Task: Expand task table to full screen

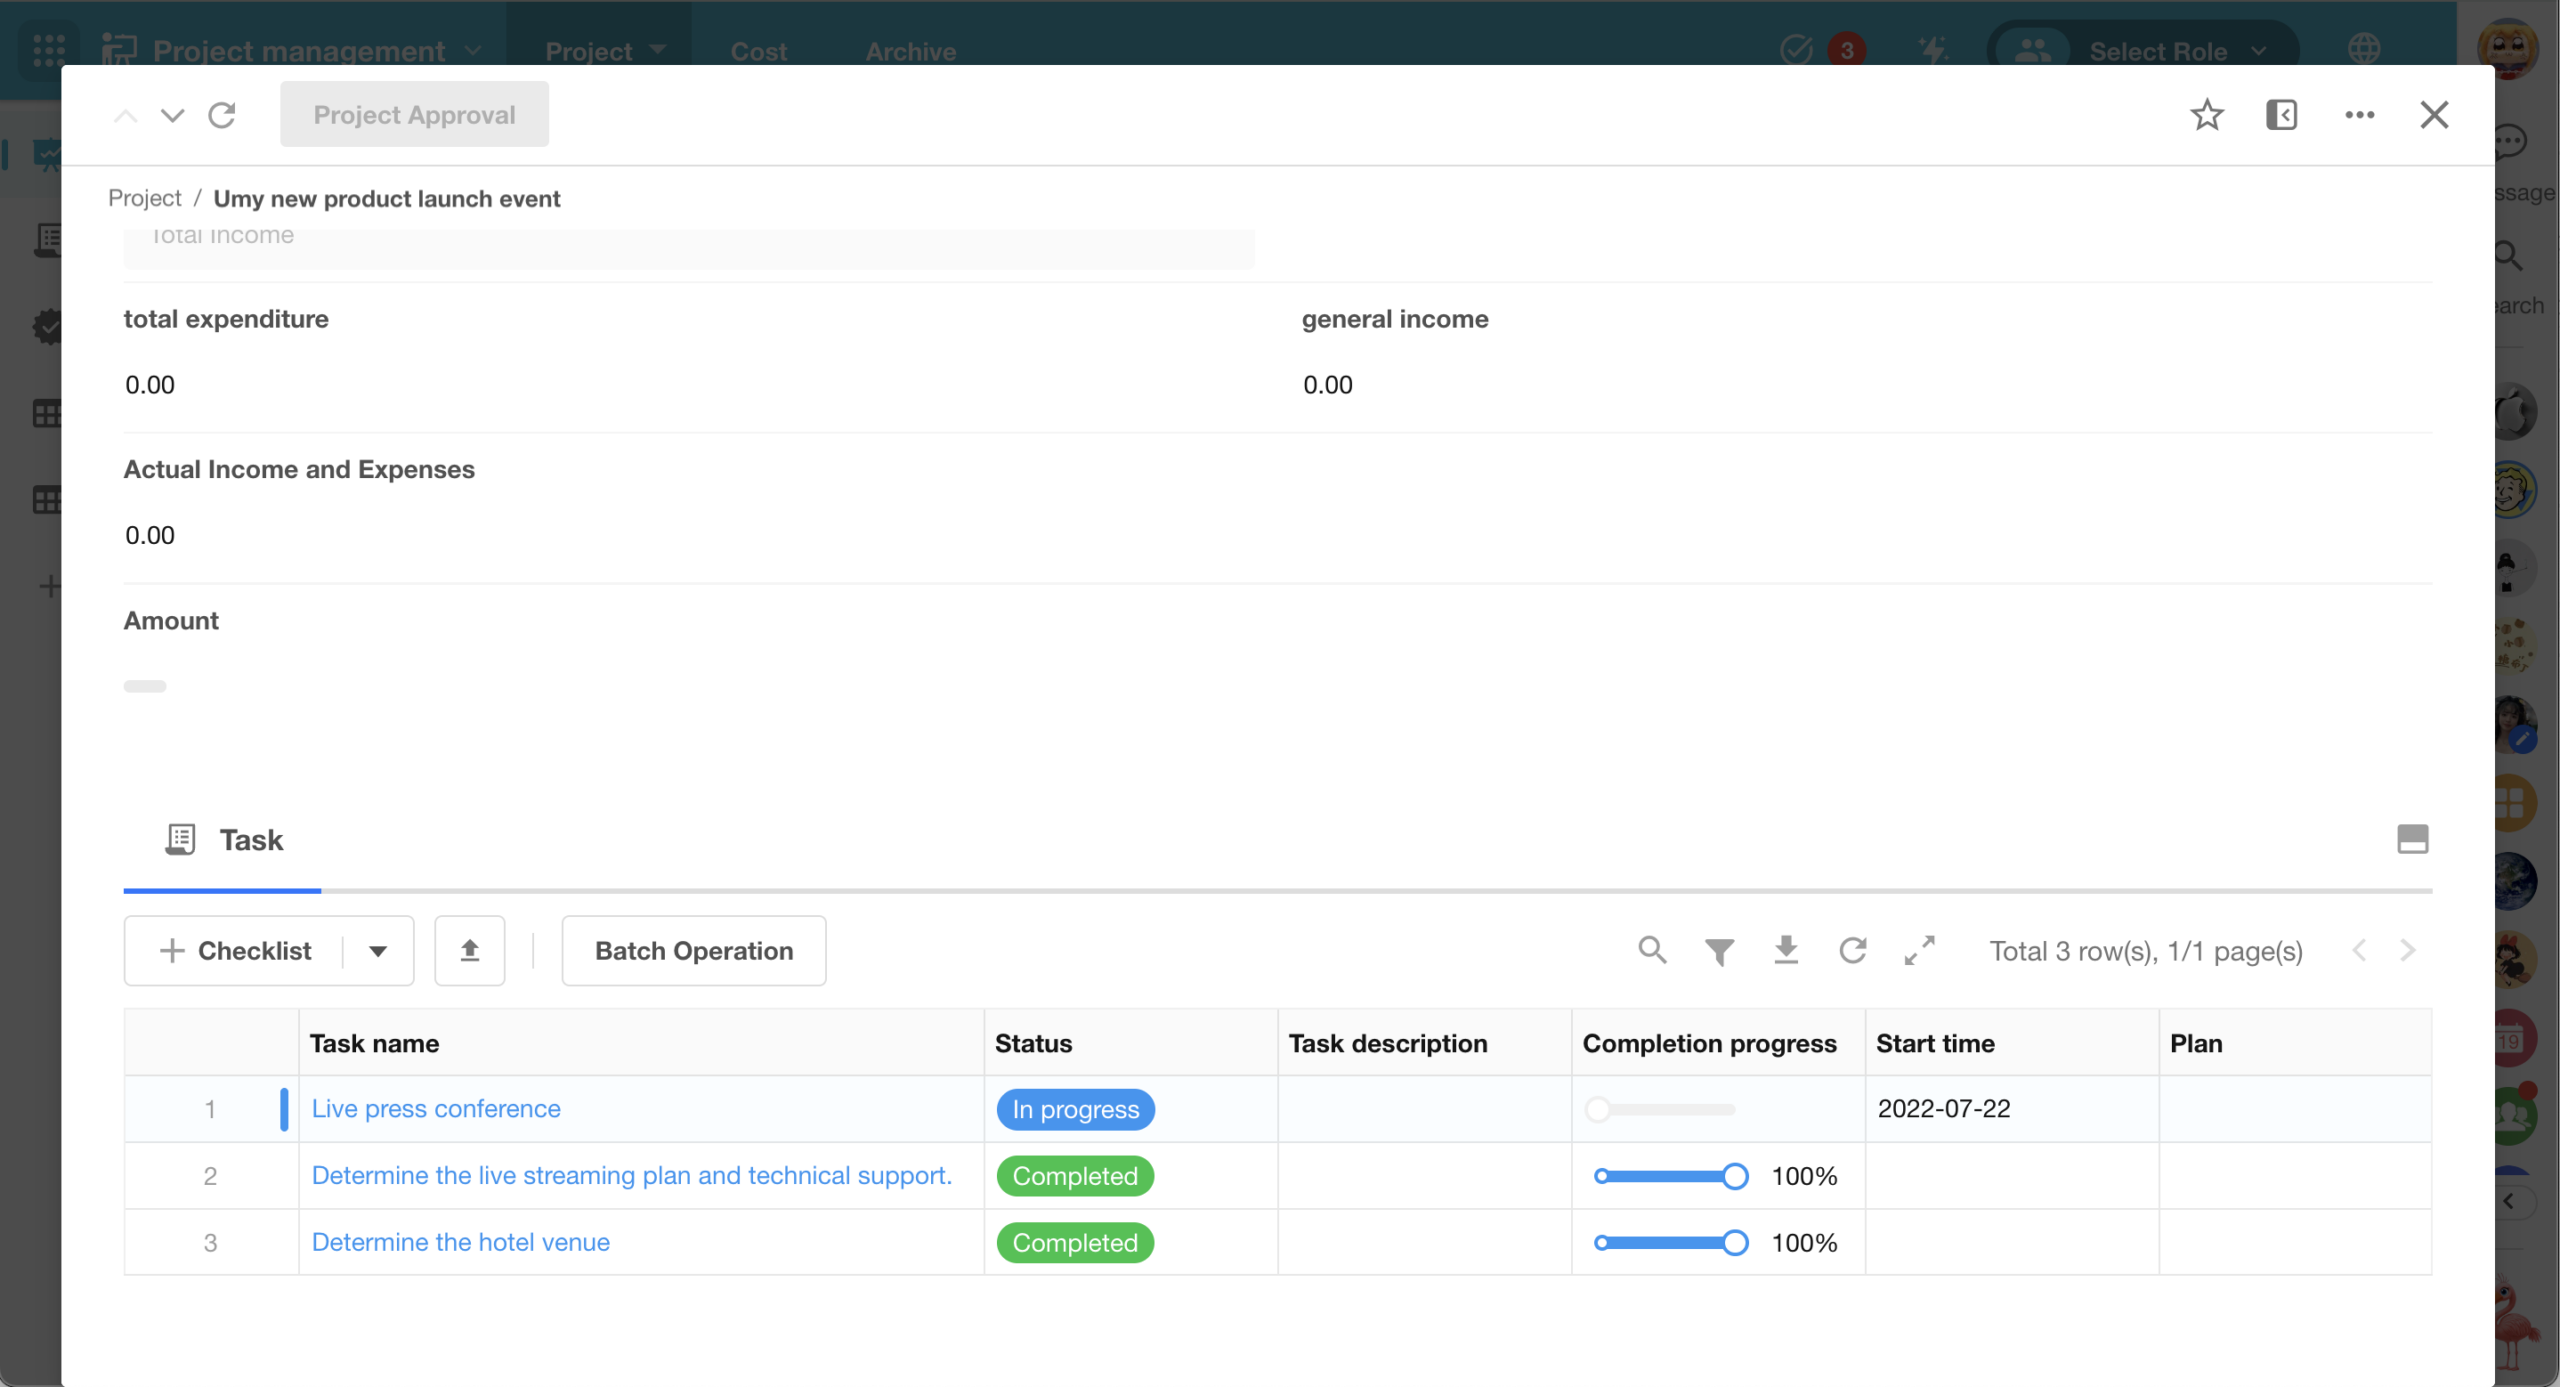Action: (x=1920, y=950)
